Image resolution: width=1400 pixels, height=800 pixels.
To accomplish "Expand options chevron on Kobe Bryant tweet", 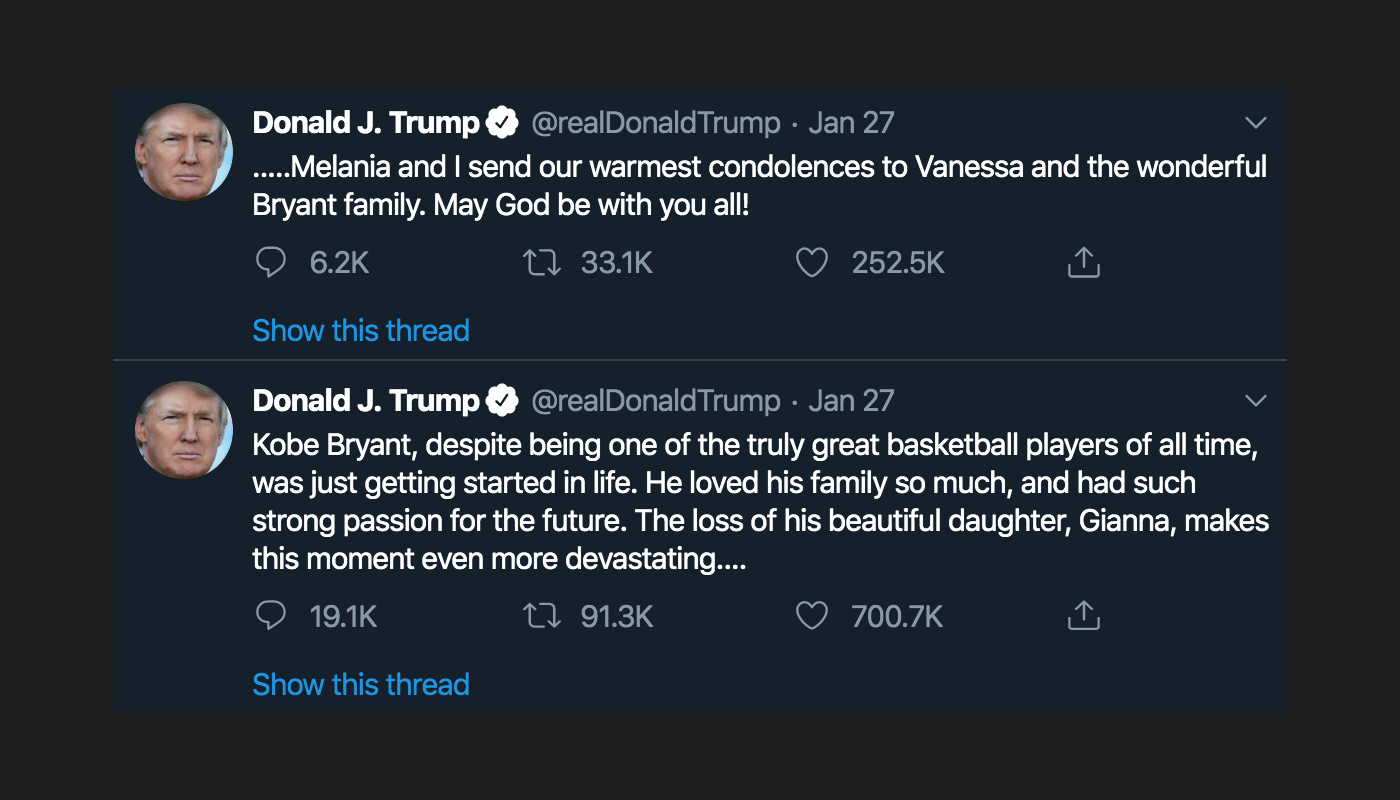I will [x=1255, y=401].
